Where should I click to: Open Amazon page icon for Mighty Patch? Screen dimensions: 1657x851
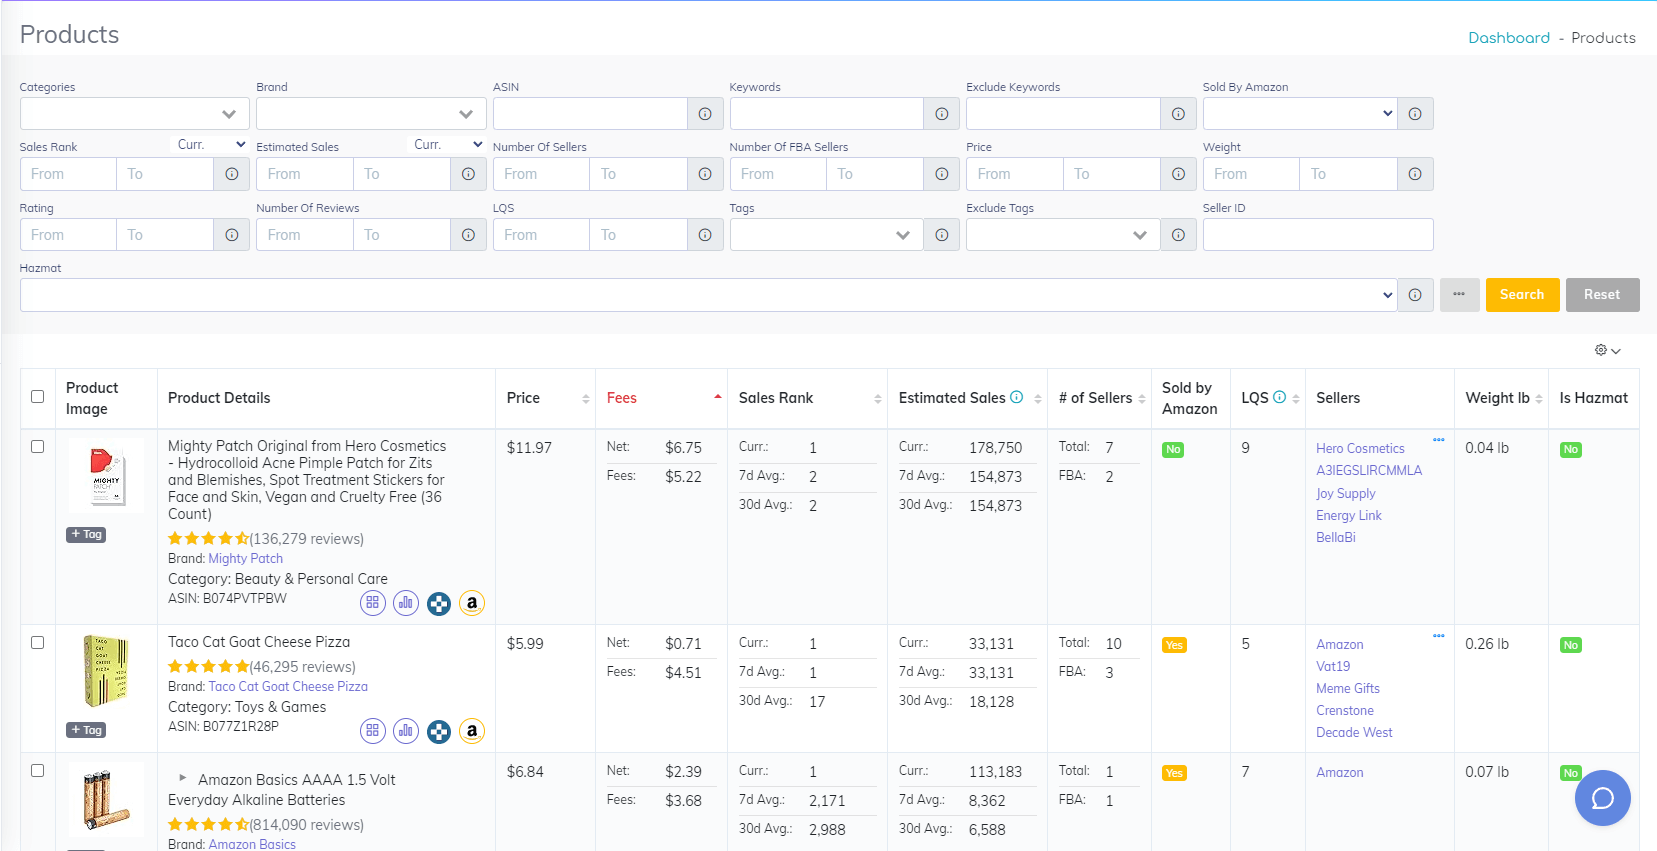(x=472, y=603)
